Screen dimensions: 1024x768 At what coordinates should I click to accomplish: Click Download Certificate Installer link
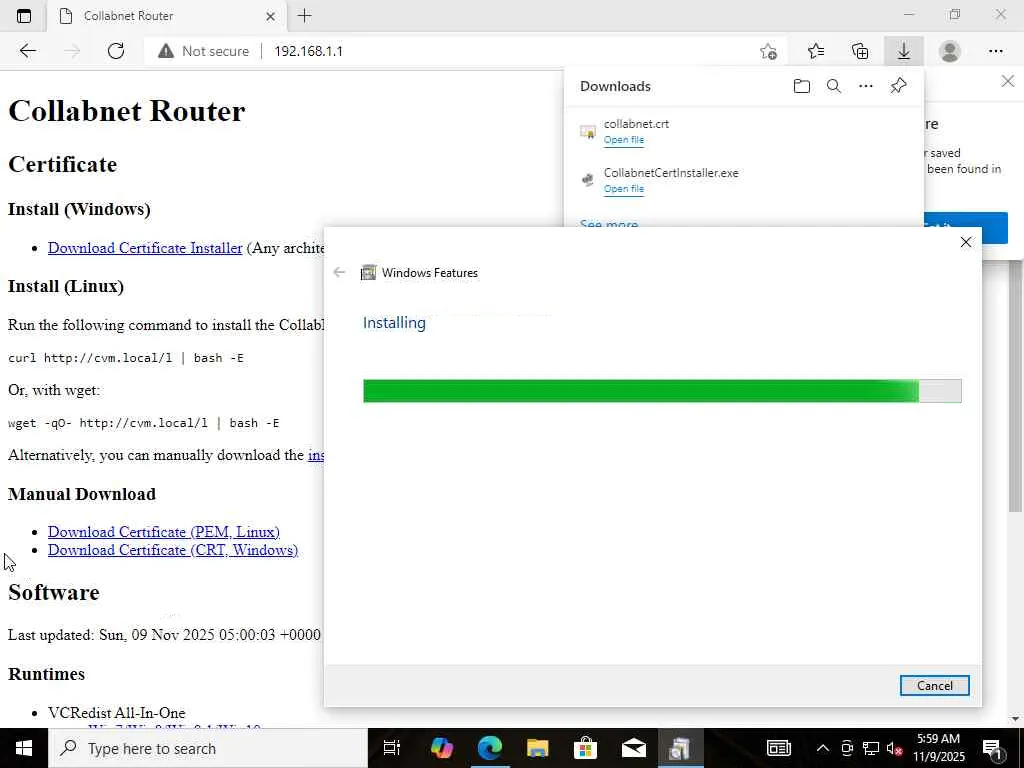coord(145,248)
